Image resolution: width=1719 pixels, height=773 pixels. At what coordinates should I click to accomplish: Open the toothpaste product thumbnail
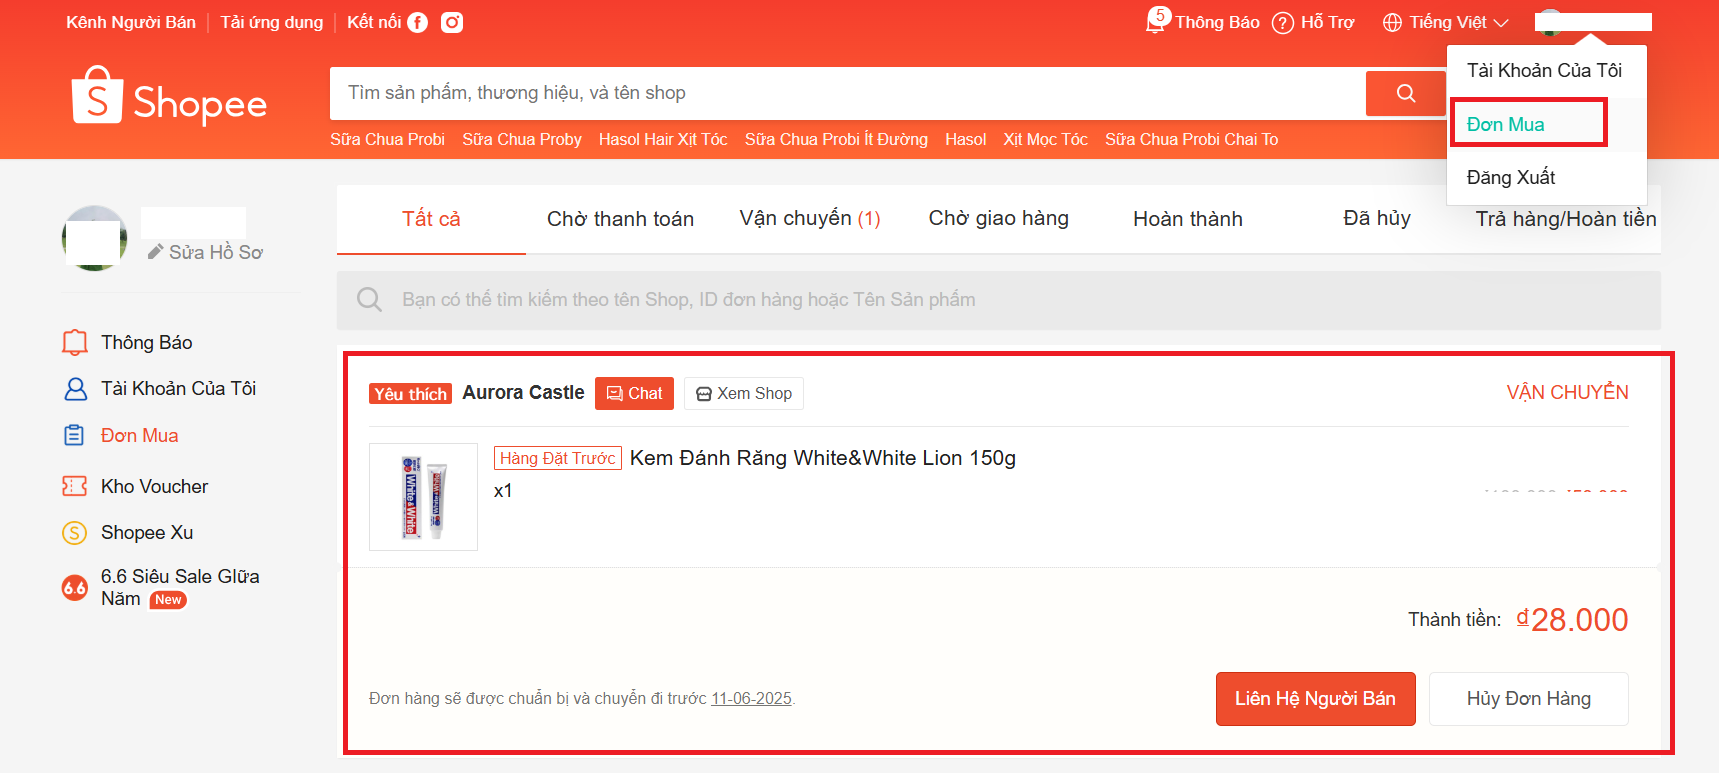click(423, 497)
